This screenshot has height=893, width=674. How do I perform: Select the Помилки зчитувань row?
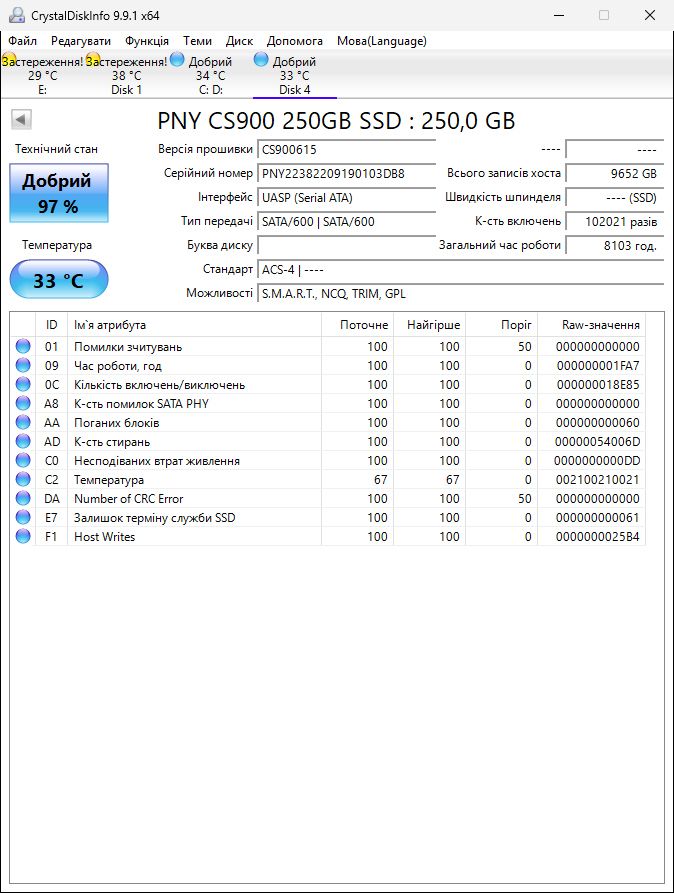pyautogui.click(x=328, y=346)
